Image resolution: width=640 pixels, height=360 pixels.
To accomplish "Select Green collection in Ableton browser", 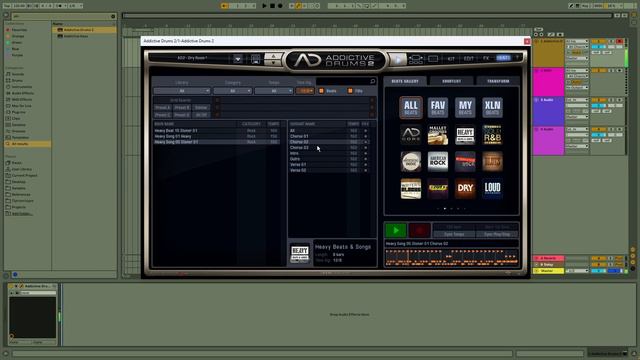I will pos(17,42).
